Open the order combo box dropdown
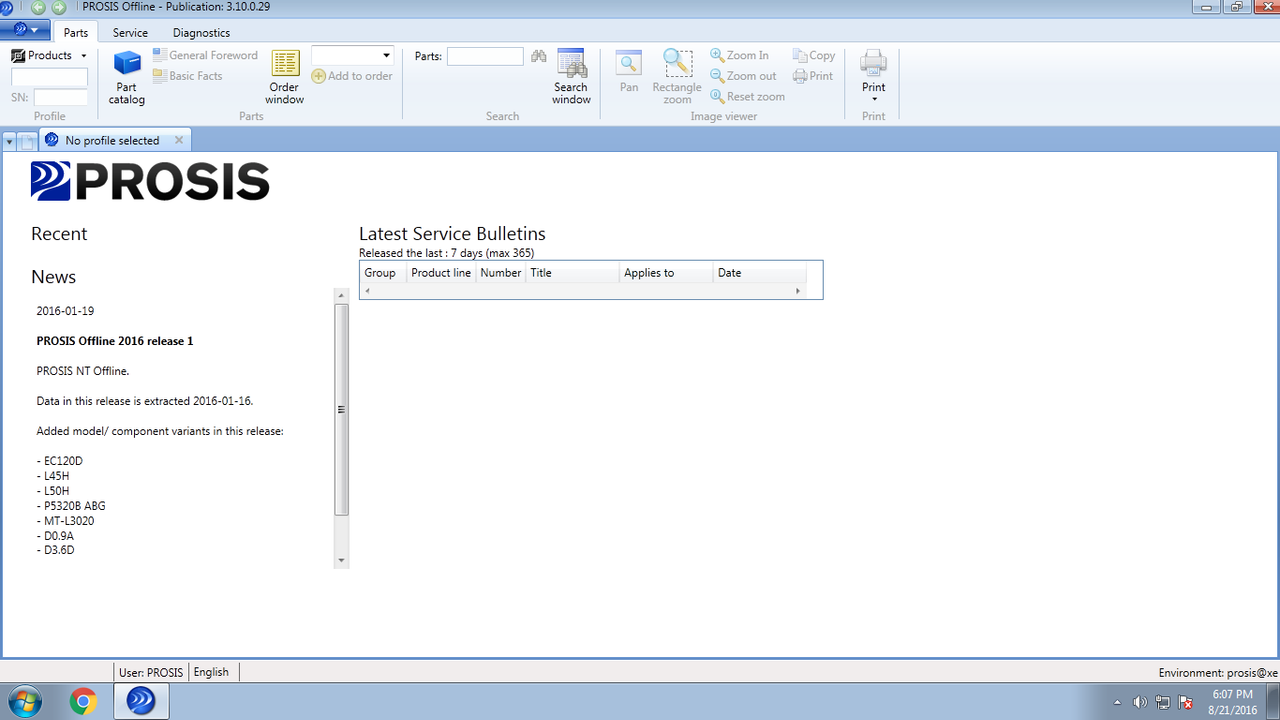This screenshot has width=1280, height=720. [386, 56]
